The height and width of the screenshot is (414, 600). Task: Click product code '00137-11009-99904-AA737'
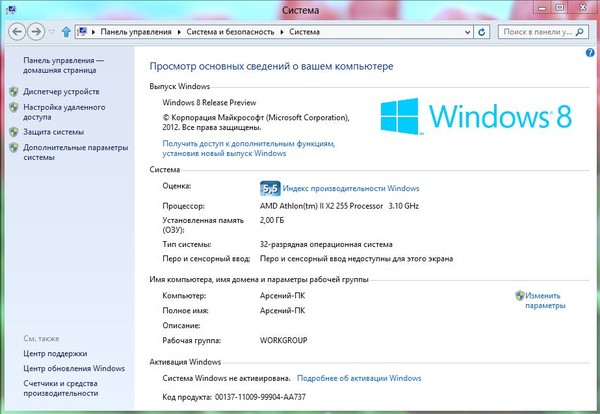(260, 397)
